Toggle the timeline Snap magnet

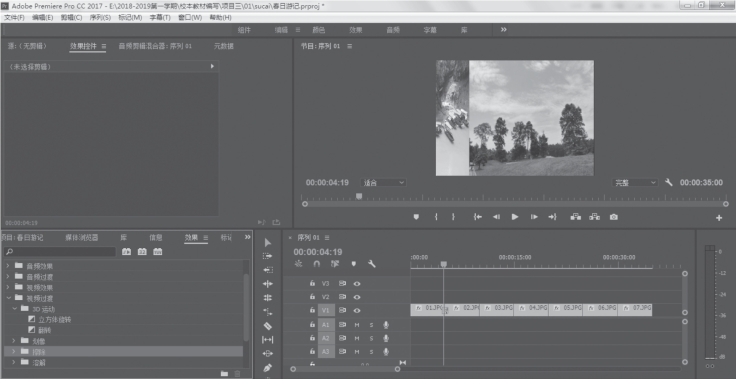(x=316, y=264)
